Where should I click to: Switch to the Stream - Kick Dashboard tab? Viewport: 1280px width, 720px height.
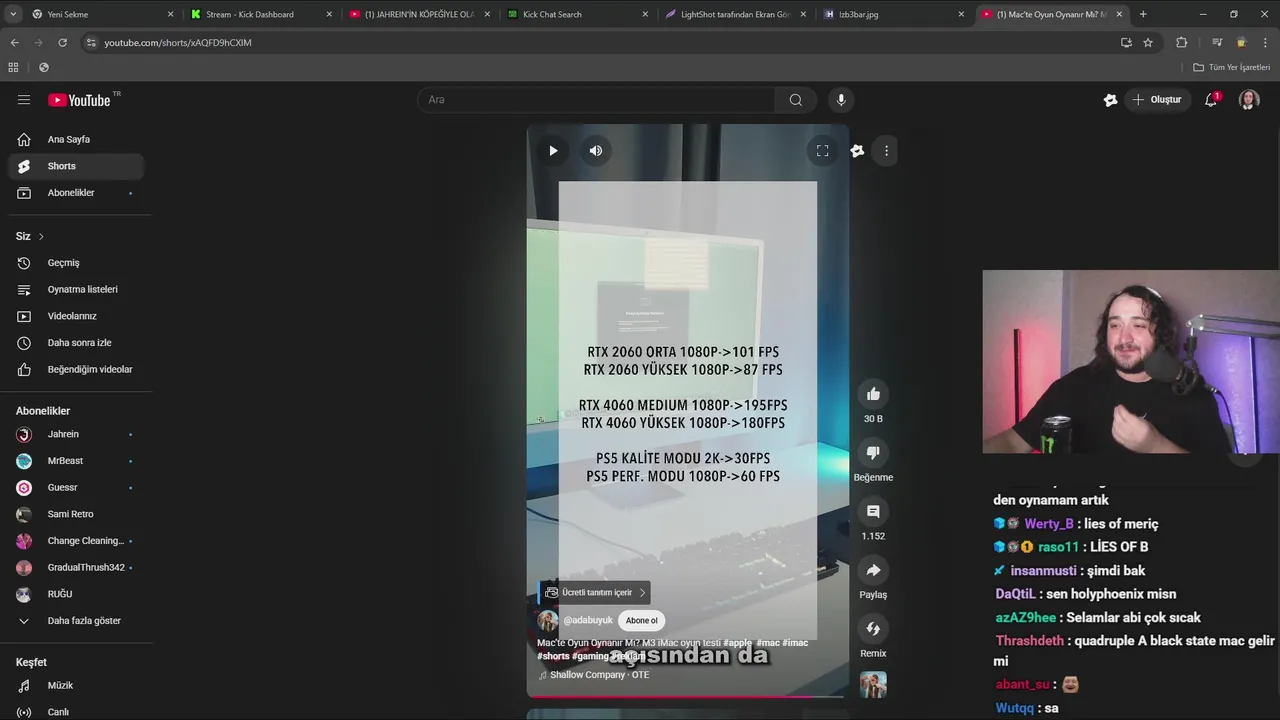[260, 14]
